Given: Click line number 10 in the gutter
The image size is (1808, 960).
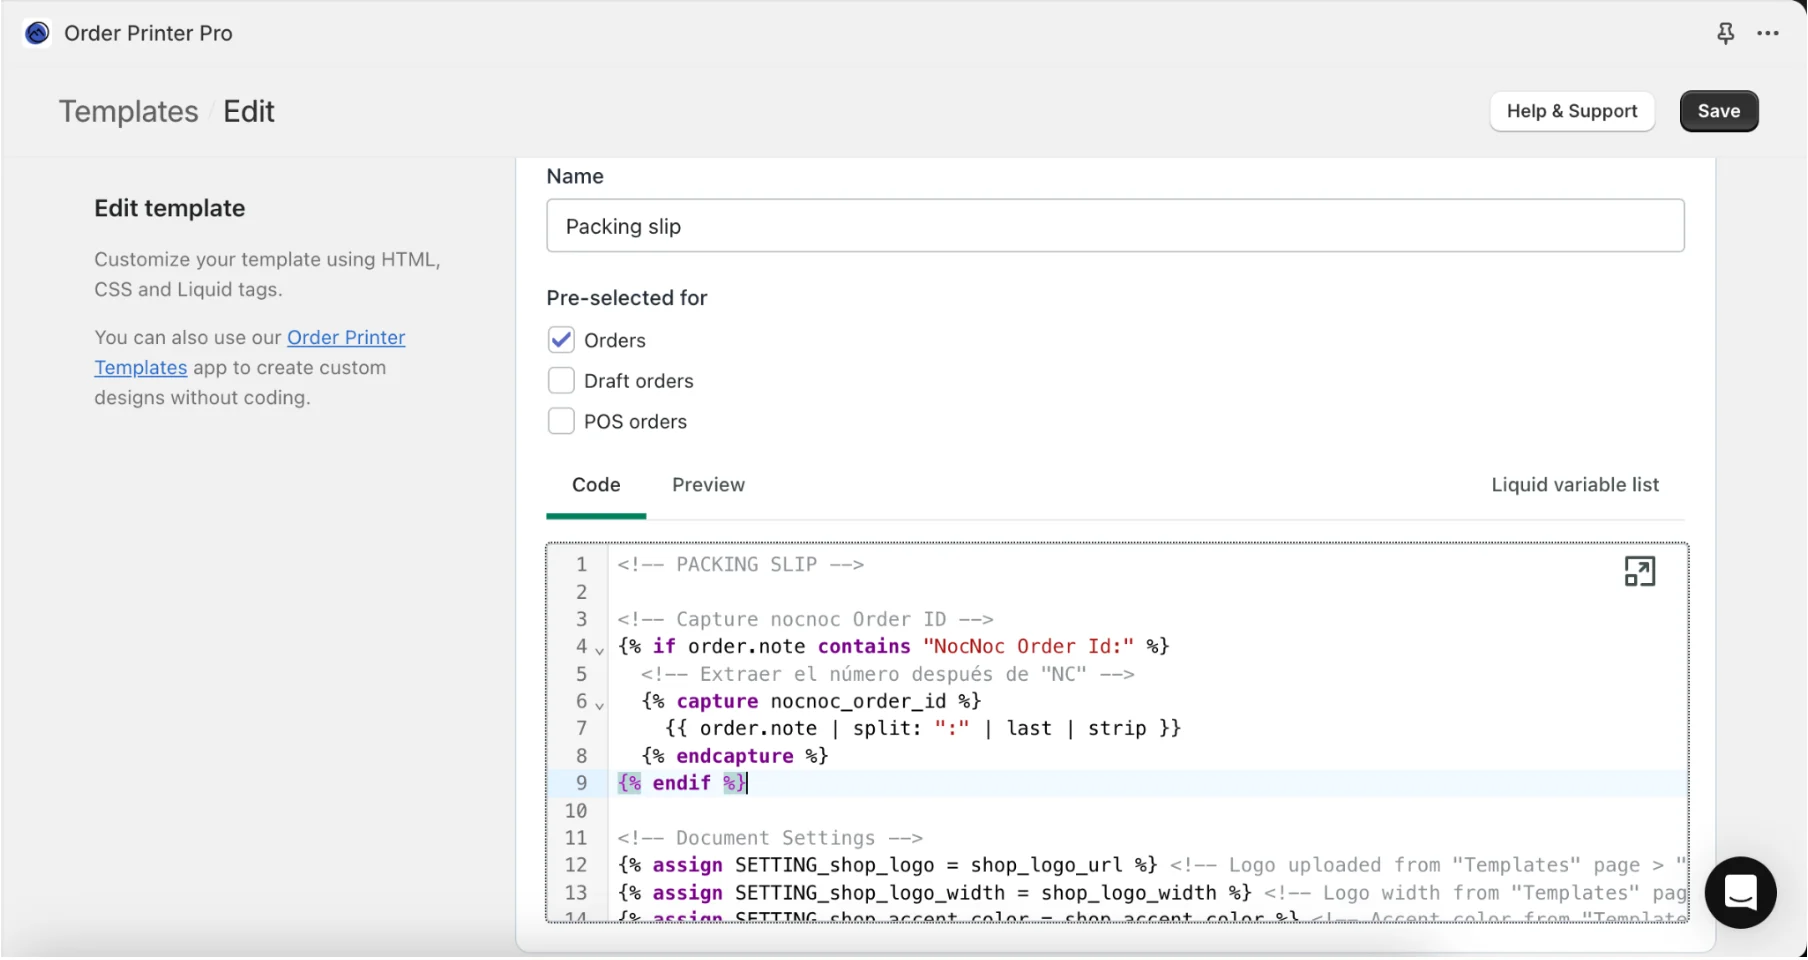Looking at the screenshot, I should (576, 810).
